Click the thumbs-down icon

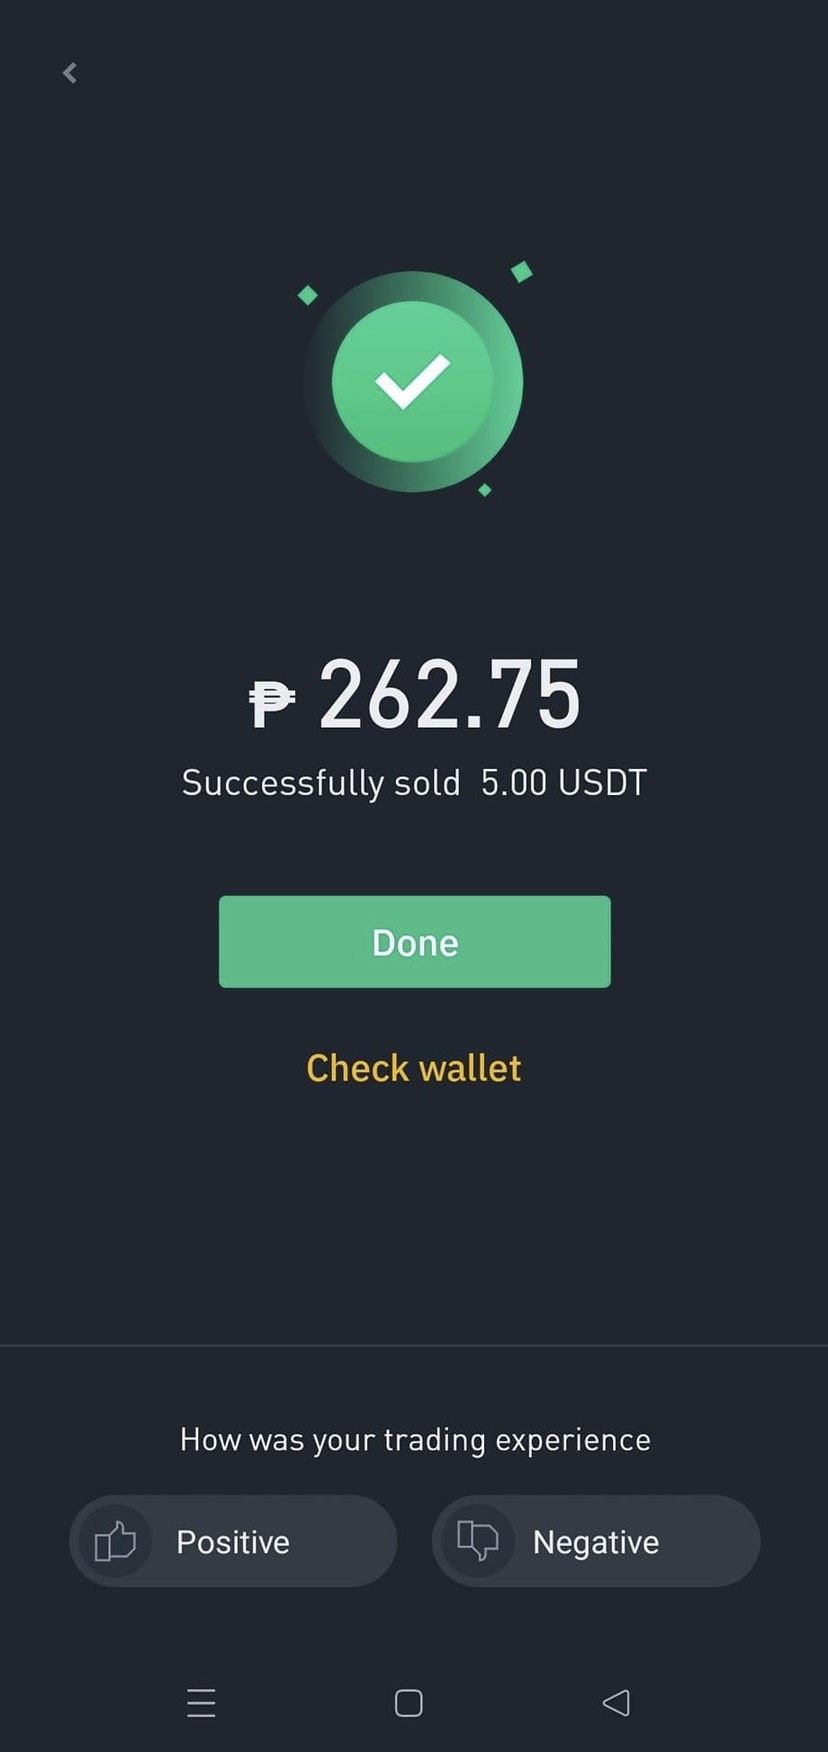tap(477, 1540)
